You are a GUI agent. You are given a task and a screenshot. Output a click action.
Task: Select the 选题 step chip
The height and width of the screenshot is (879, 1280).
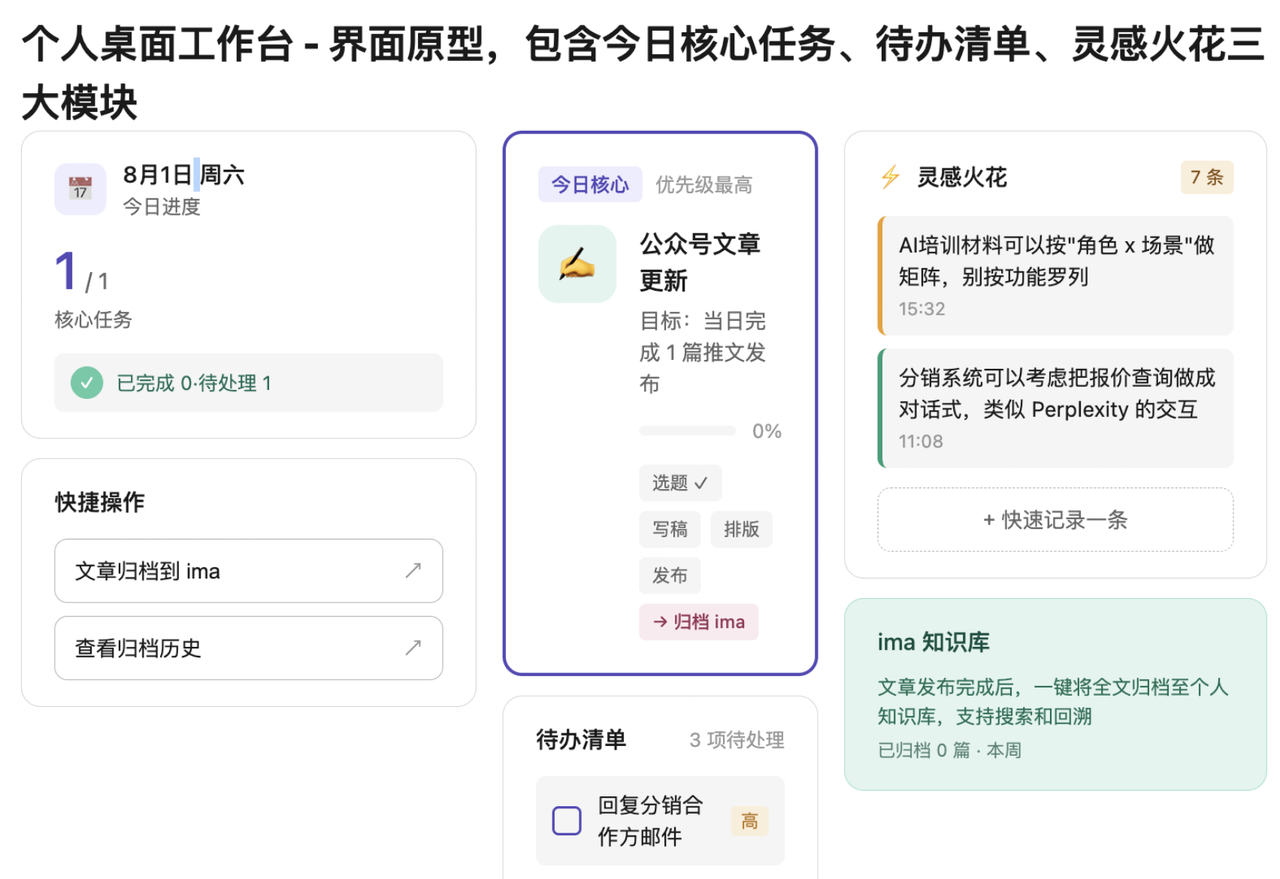680,483
